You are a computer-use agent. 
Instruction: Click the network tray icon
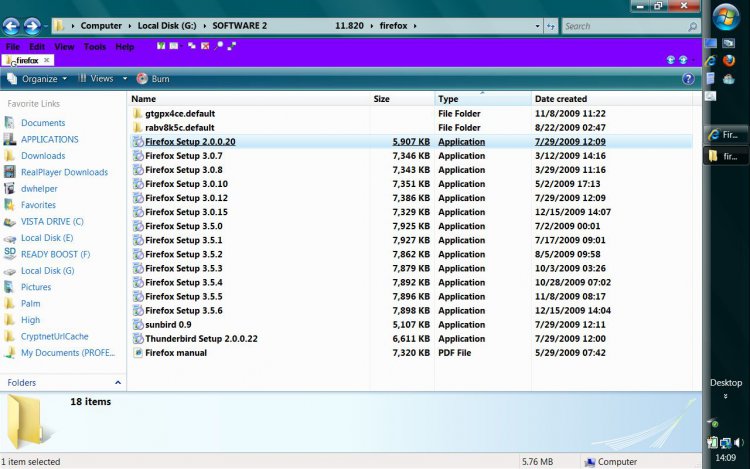(x=726, y=443)
